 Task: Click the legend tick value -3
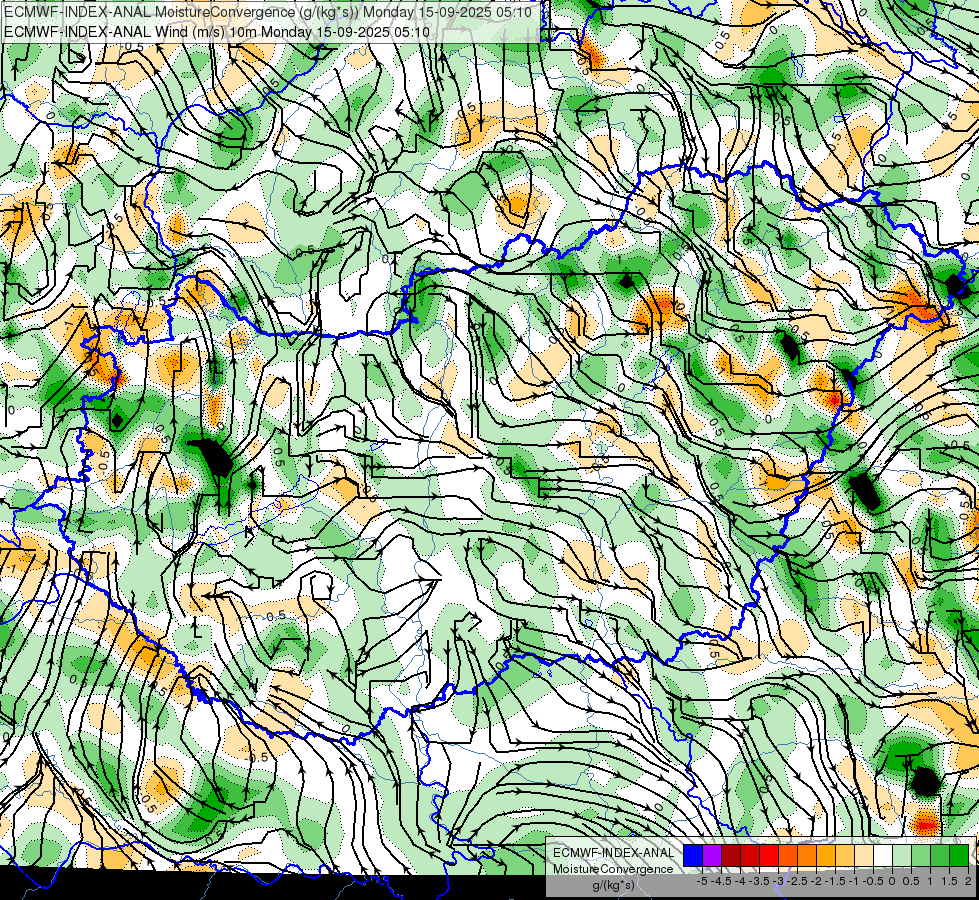pos(779,881)
